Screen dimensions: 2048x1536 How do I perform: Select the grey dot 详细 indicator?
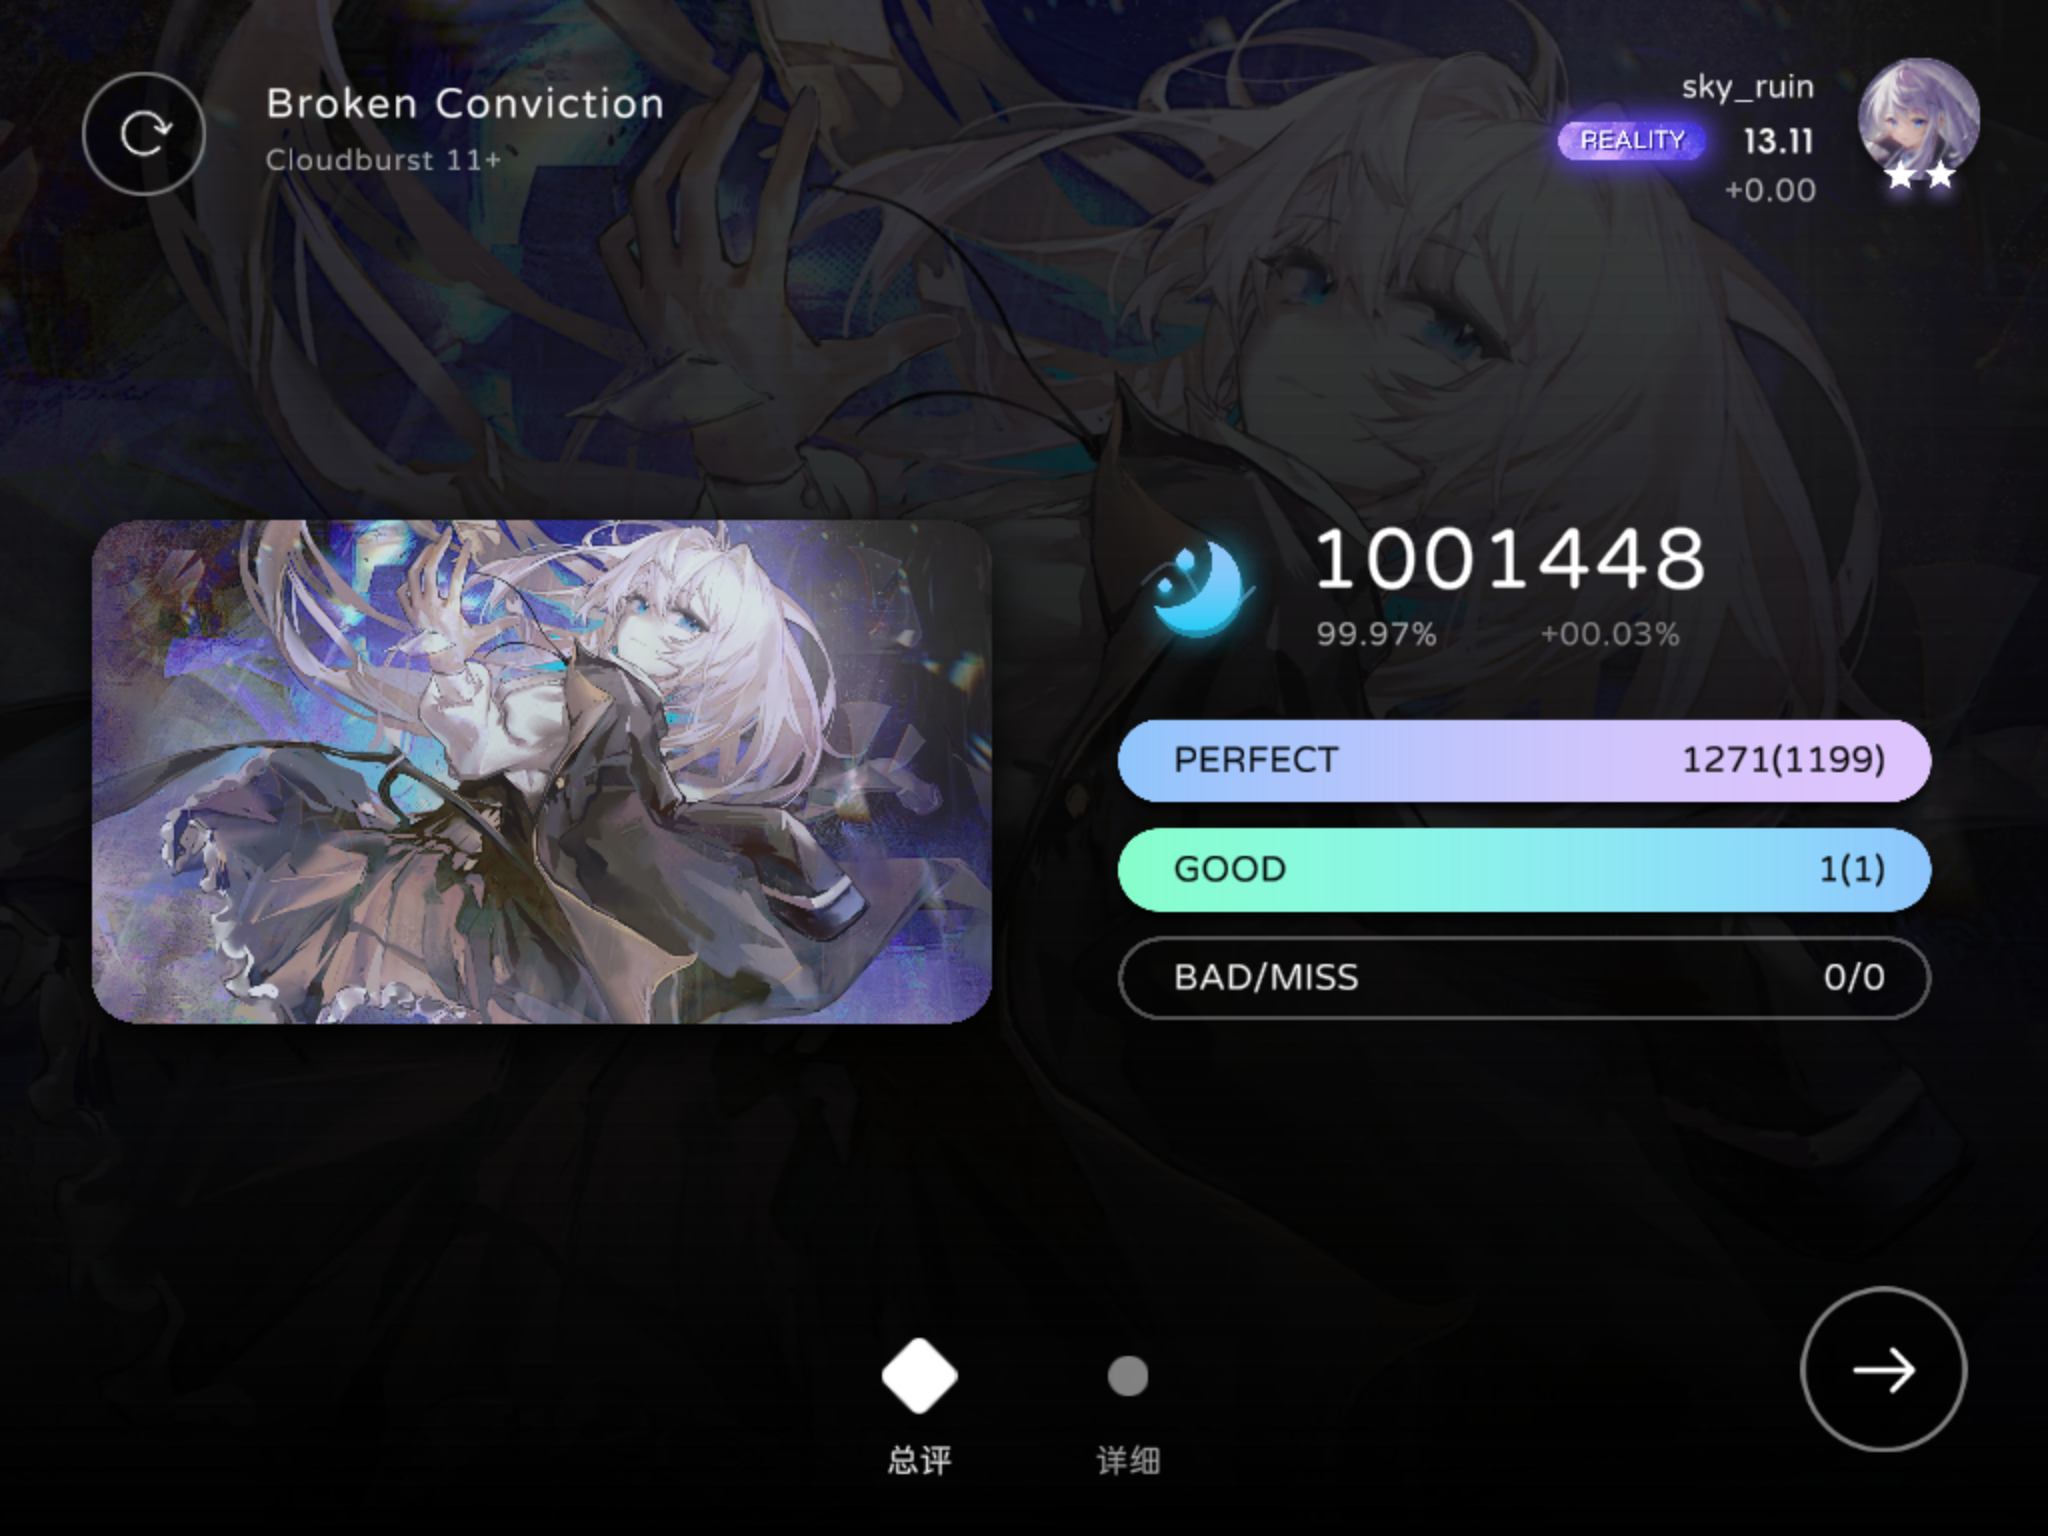point(1128,1376)
